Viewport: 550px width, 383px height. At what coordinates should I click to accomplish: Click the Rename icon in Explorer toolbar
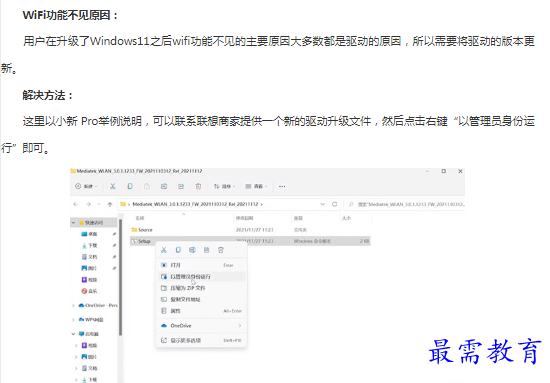click(x=164, y=186)
